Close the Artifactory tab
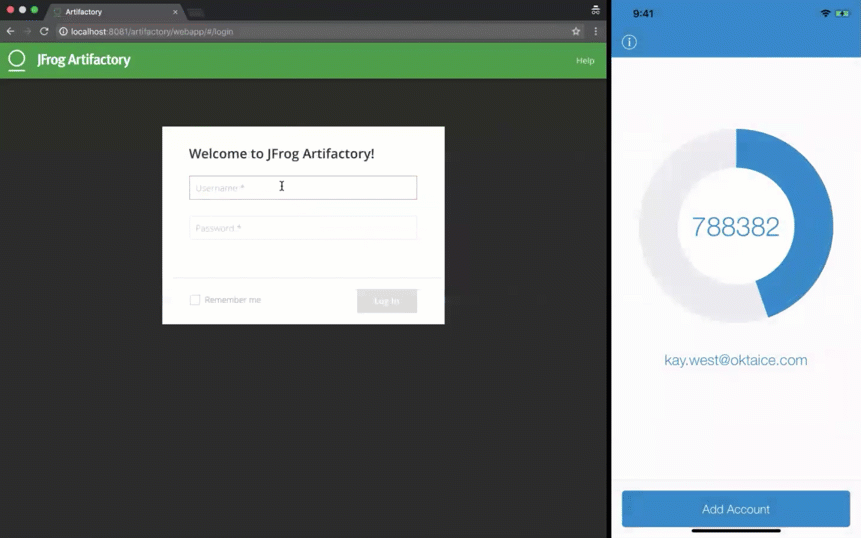The image size is (861, 538). [x=175, y=12]
